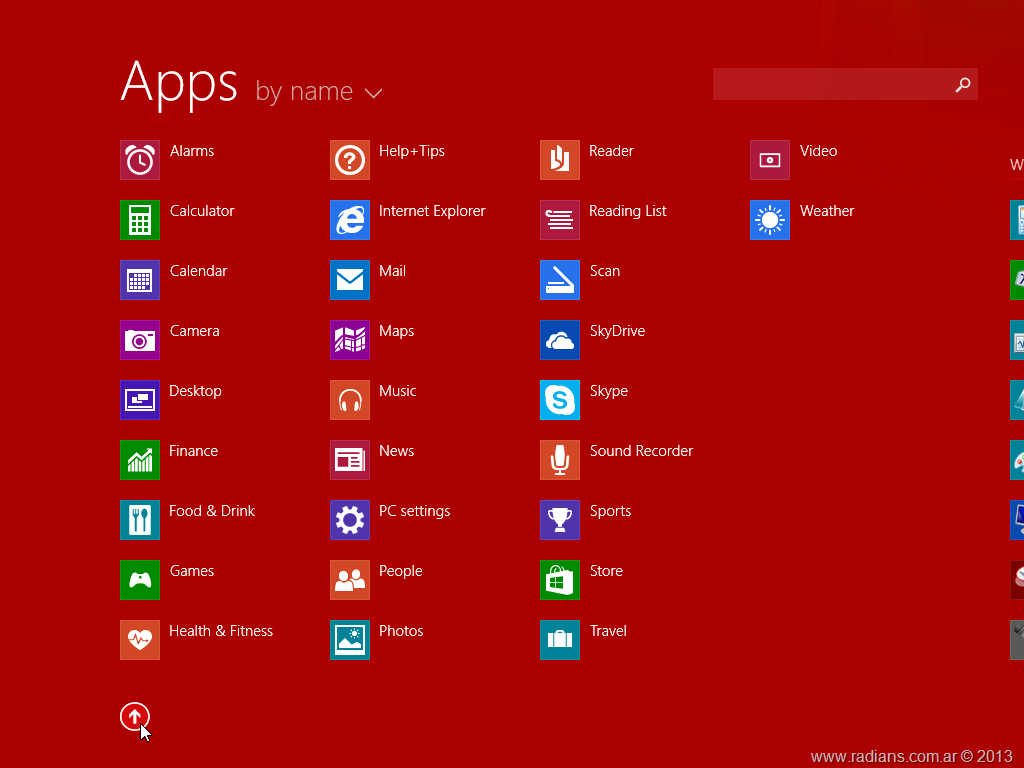The width and height of the screenshot is (1024, 768).
Task: Click the up arrow to return to Start
Action: tap(135, 716)
